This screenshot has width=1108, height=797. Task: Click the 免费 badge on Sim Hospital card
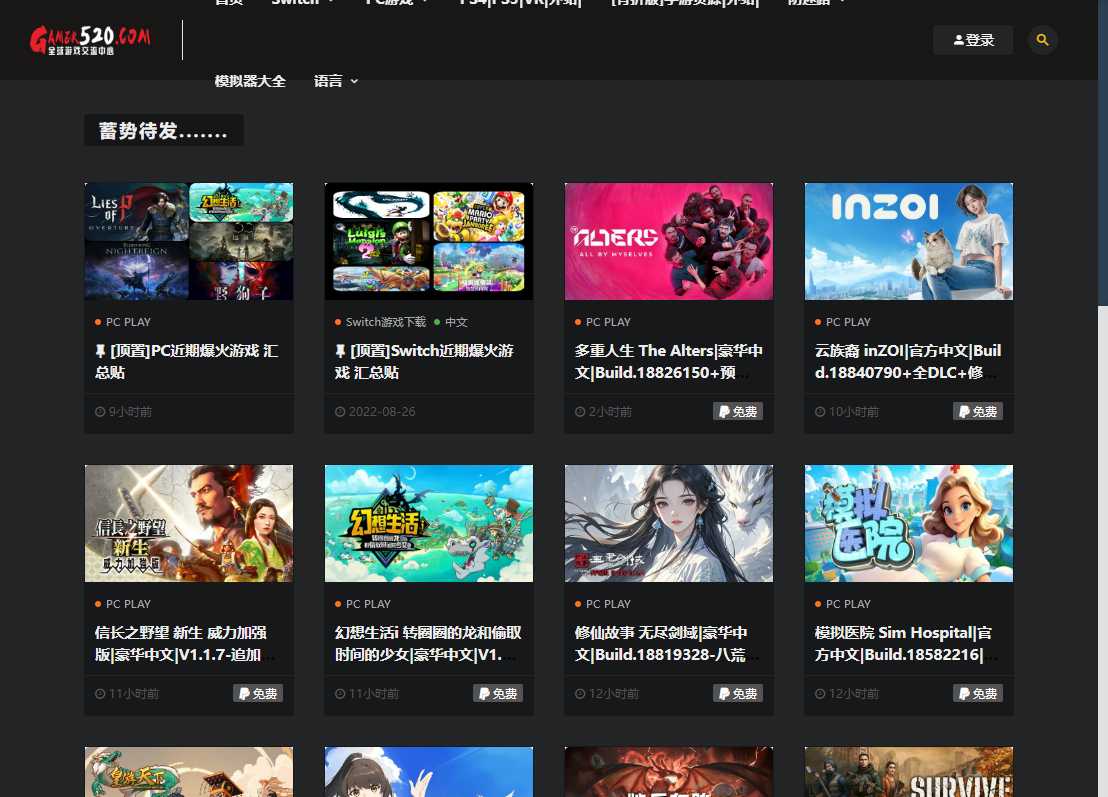(x=977, y=693)
